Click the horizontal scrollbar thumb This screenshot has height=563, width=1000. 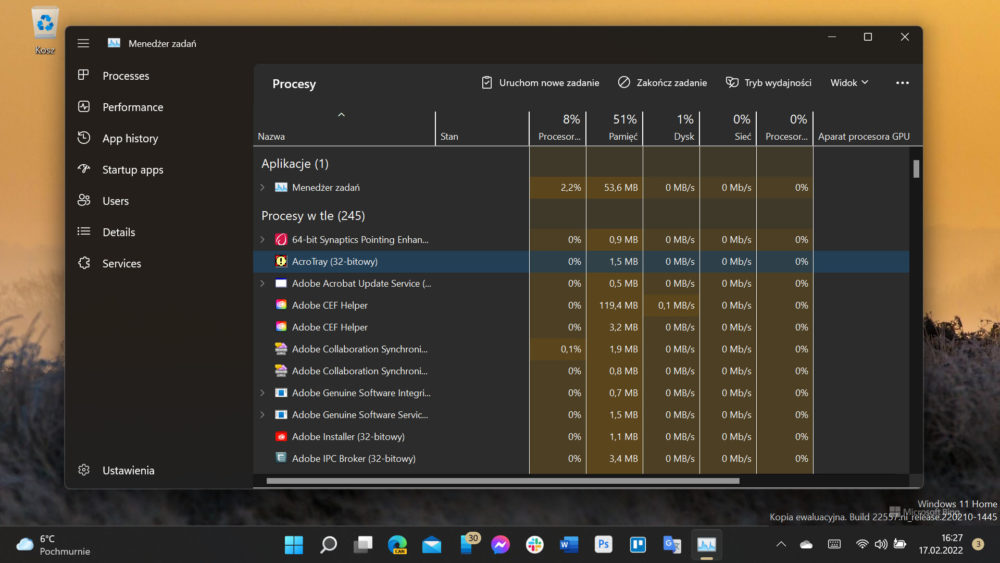[x=503, y=481]
